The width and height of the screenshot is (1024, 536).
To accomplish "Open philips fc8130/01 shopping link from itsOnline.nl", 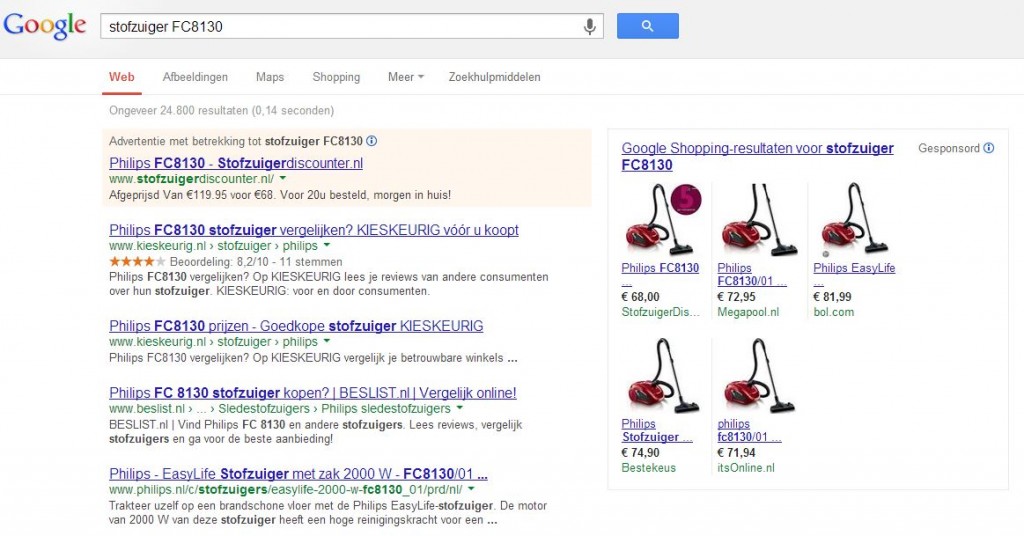I will [749, 430].
